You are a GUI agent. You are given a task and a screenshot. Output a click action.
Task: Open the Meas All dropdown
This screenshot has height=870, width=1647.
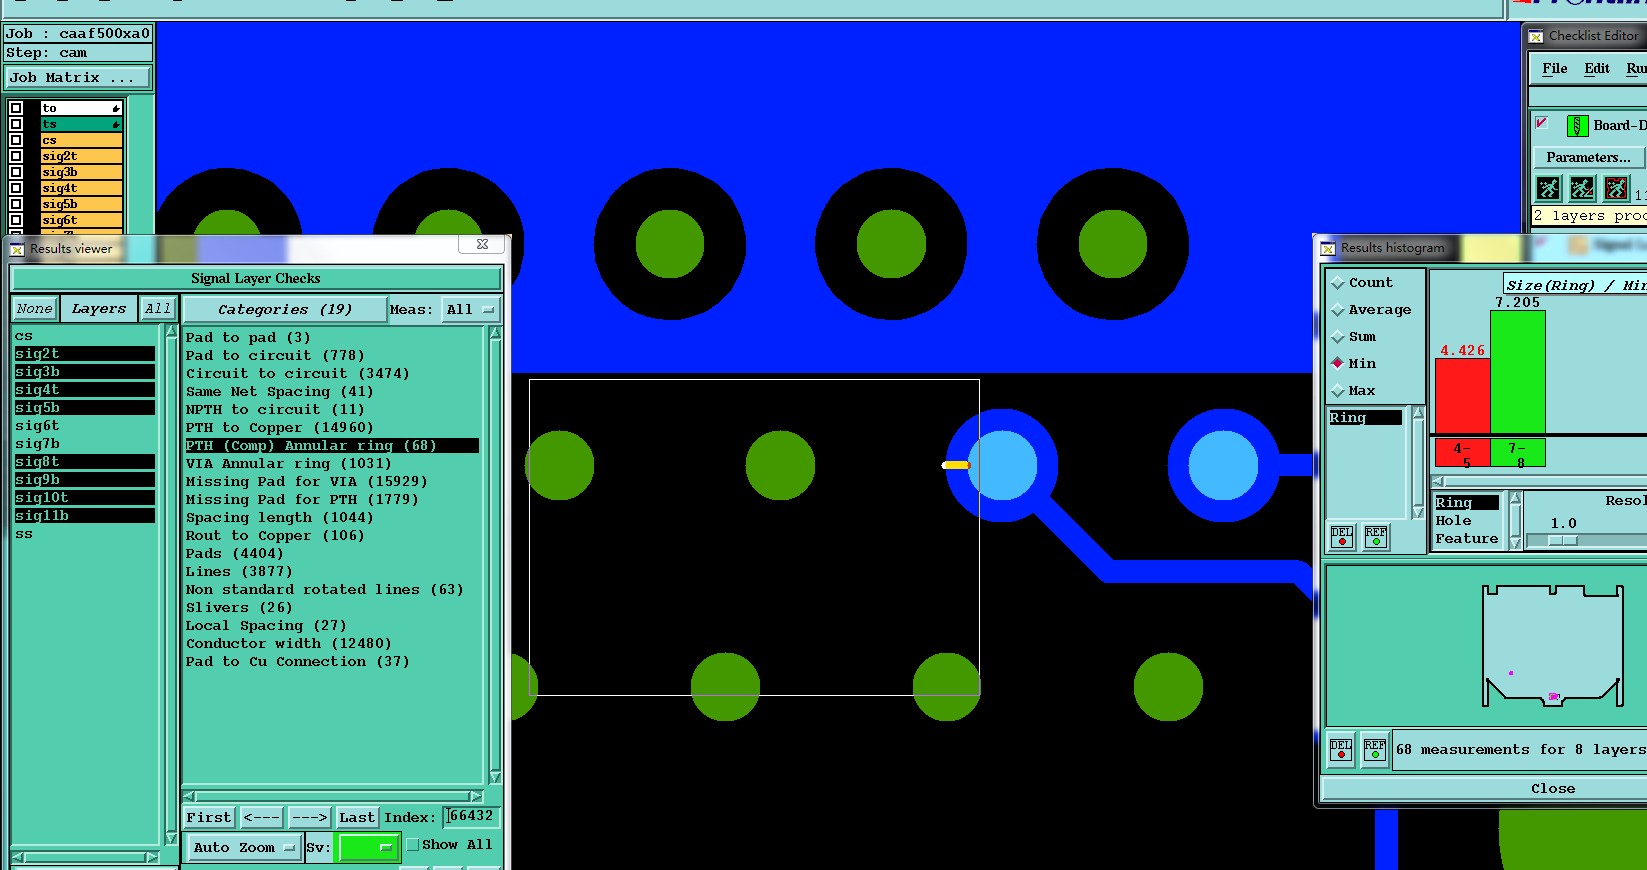click(470, 310)
